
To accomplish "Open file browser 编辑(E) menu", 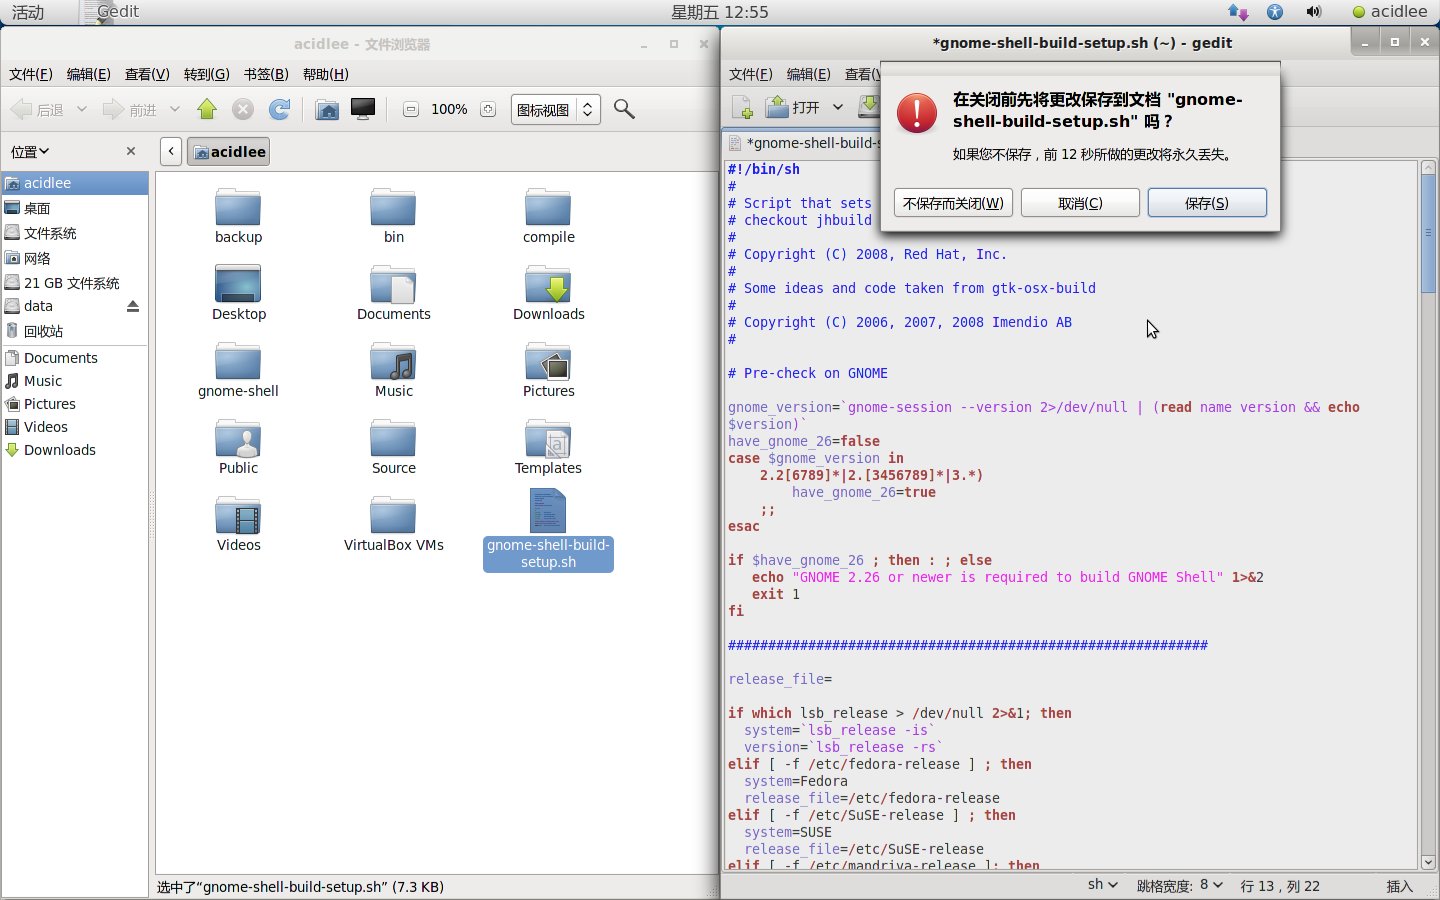I will tap(89, 74).
